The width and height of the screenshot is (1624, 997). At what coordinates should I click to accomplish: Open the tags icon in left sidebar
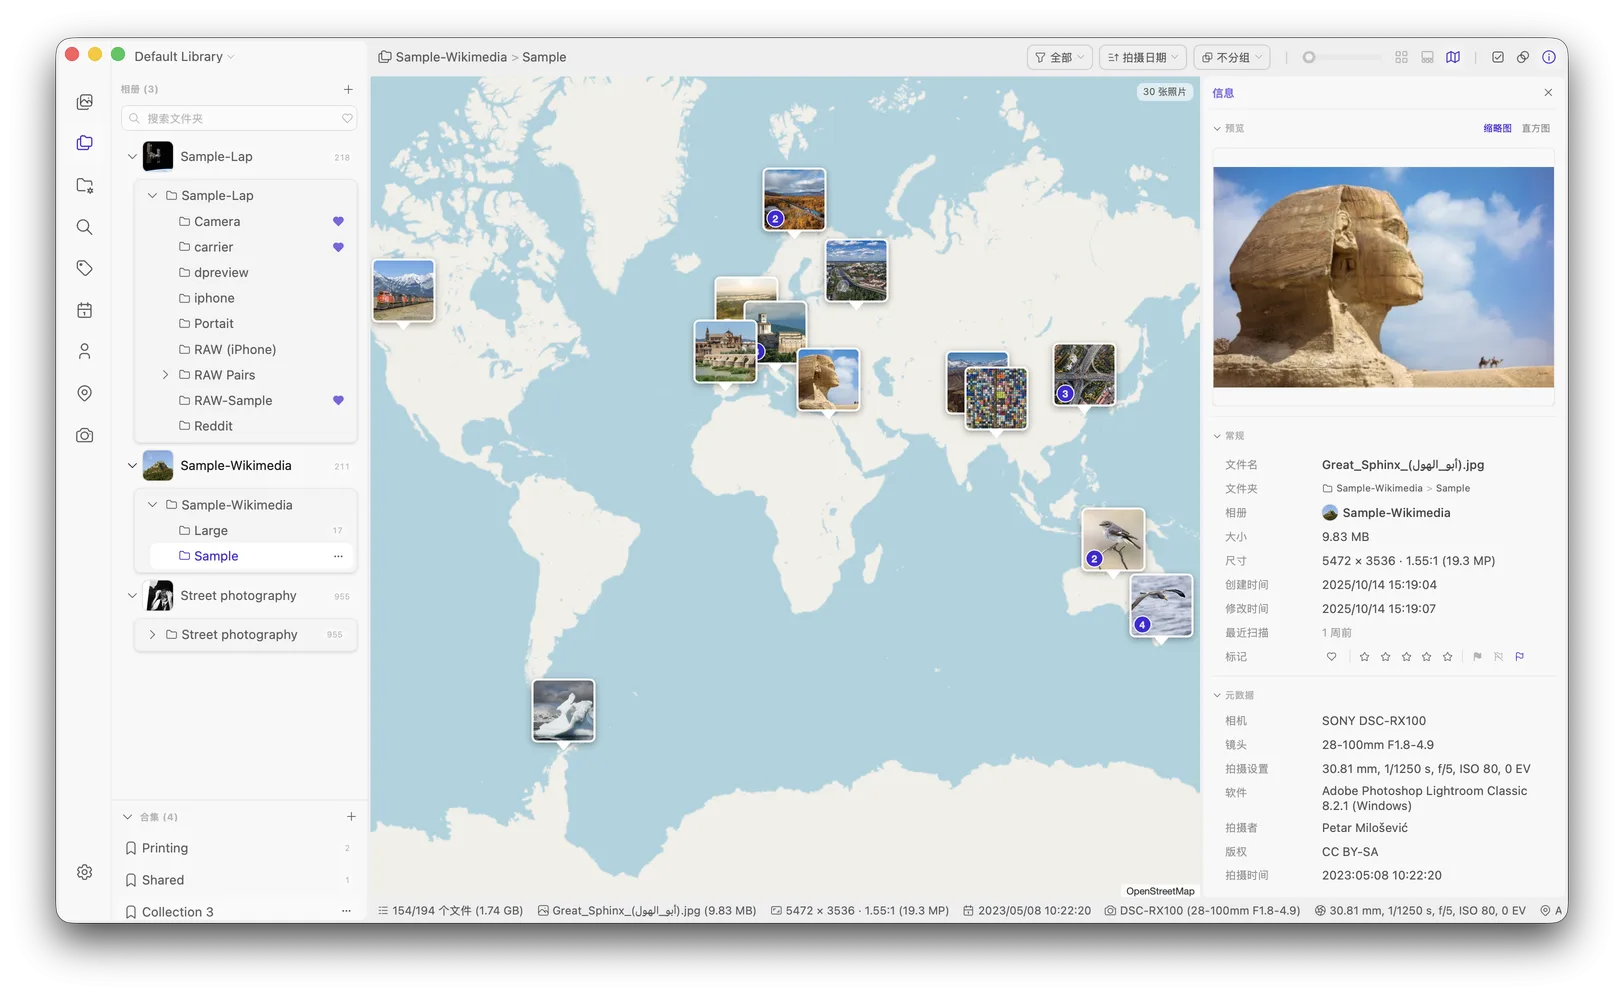tap(85, 268)
